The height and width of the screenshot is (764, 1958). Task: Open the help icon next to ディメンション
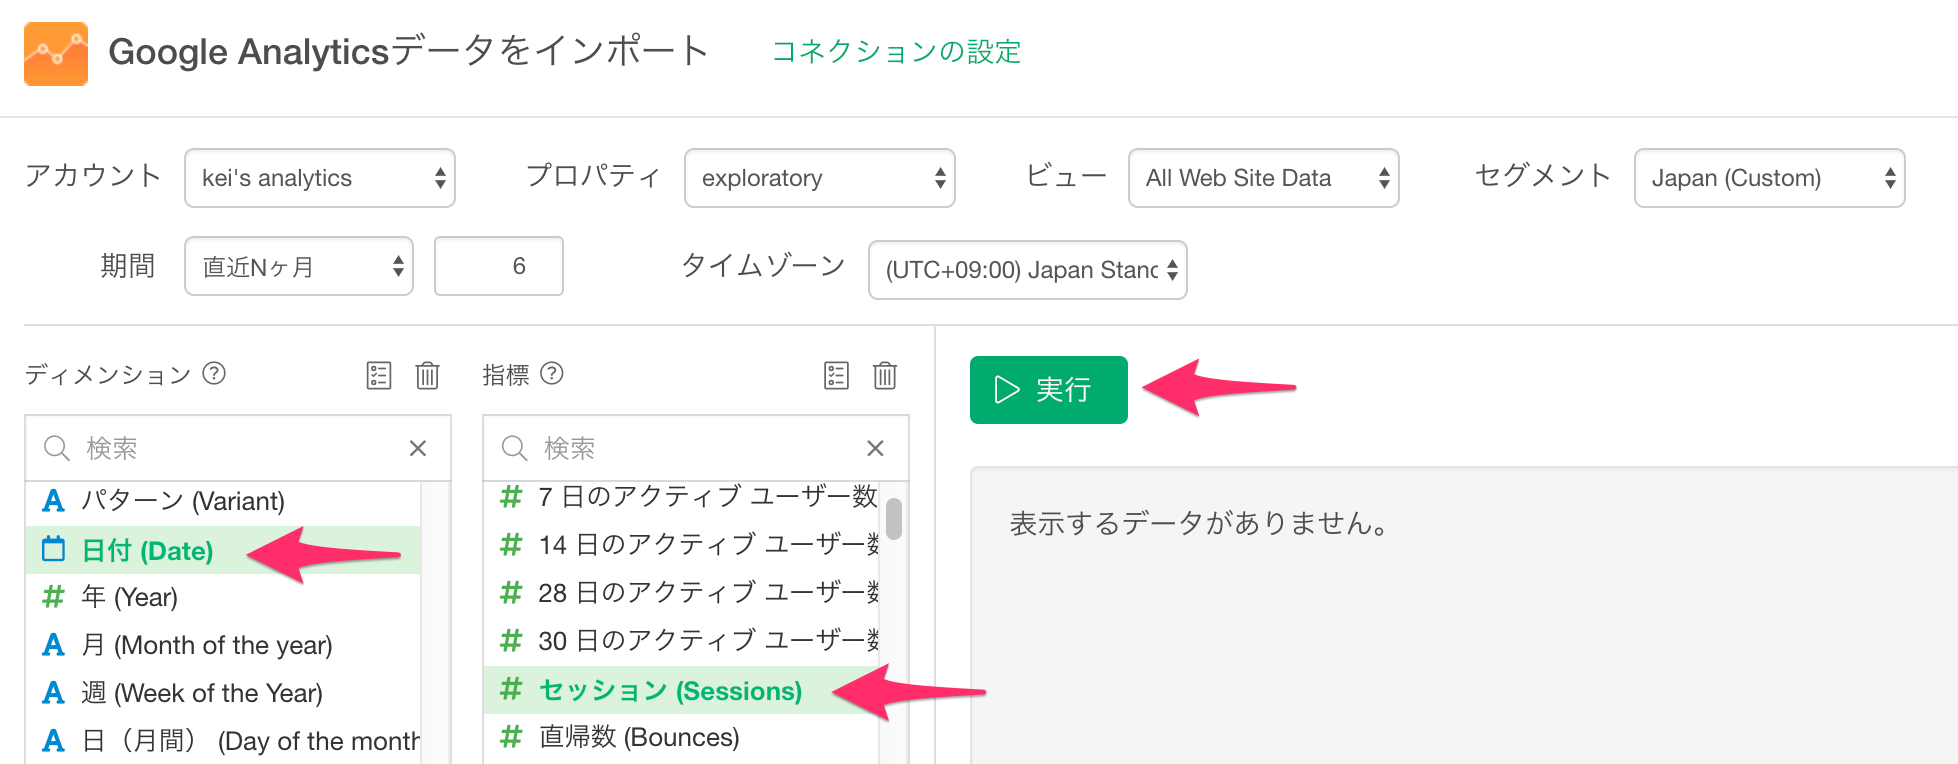click(x=214, y=373)
